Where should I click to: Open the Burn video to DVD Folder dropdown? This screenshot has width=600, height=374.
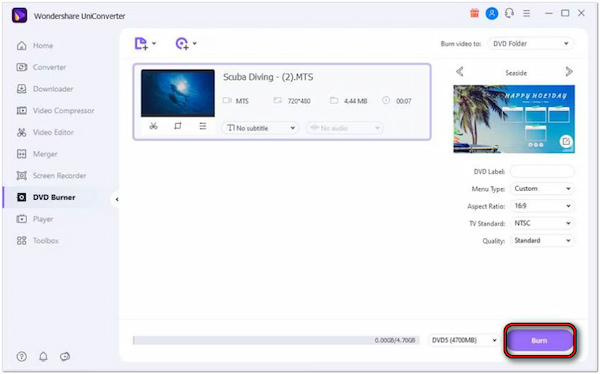tap(530, 44)
